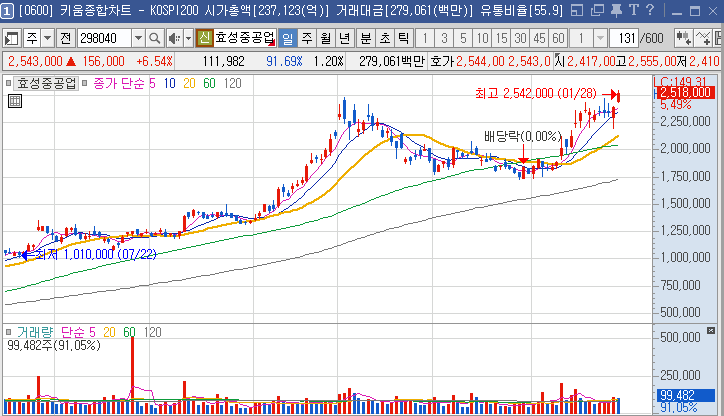This screenshot has width=724, height=416.
Task: Switch to 분 minute period
Action: point(364,38)
